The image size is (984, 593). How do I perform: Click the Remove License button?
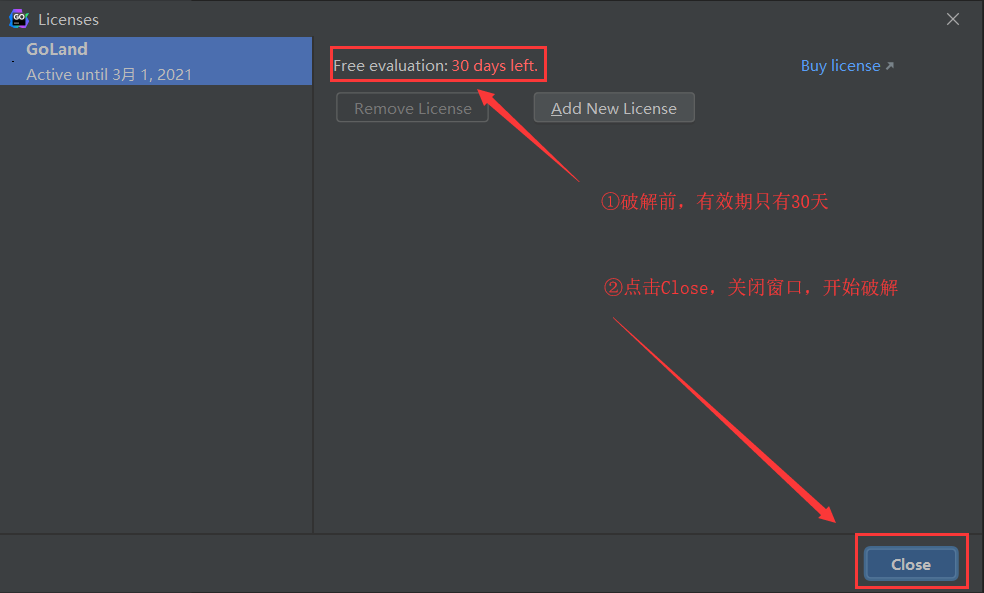click(x=412, y=107)
